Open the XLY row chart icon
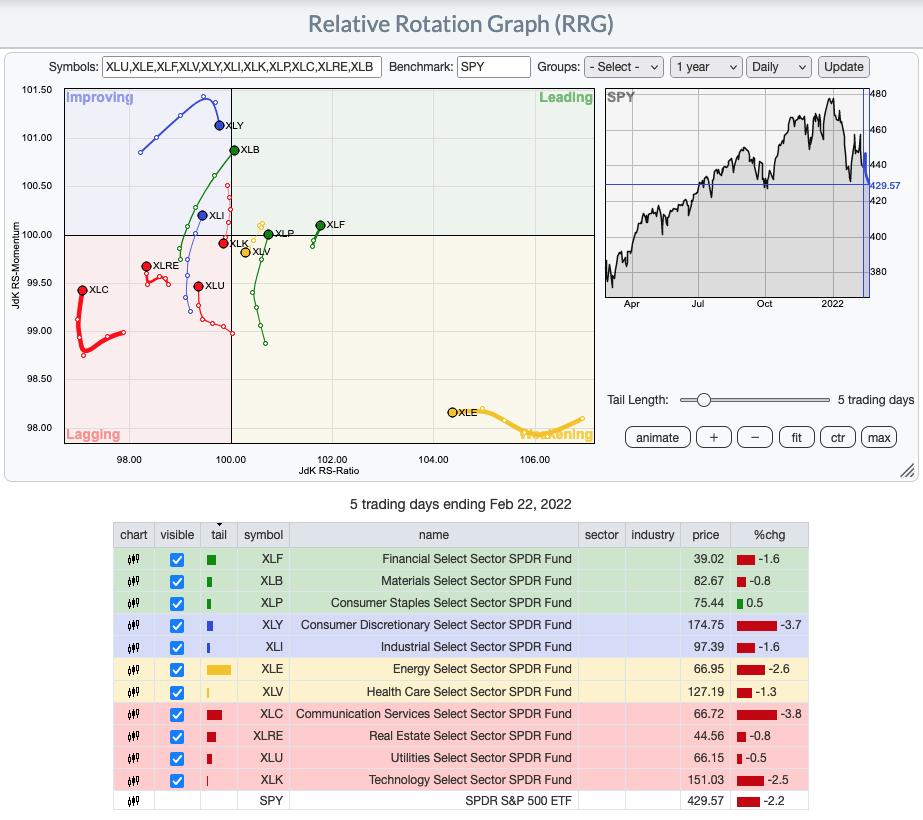Viewport: 923px width, 820px height. click(134, 625)
